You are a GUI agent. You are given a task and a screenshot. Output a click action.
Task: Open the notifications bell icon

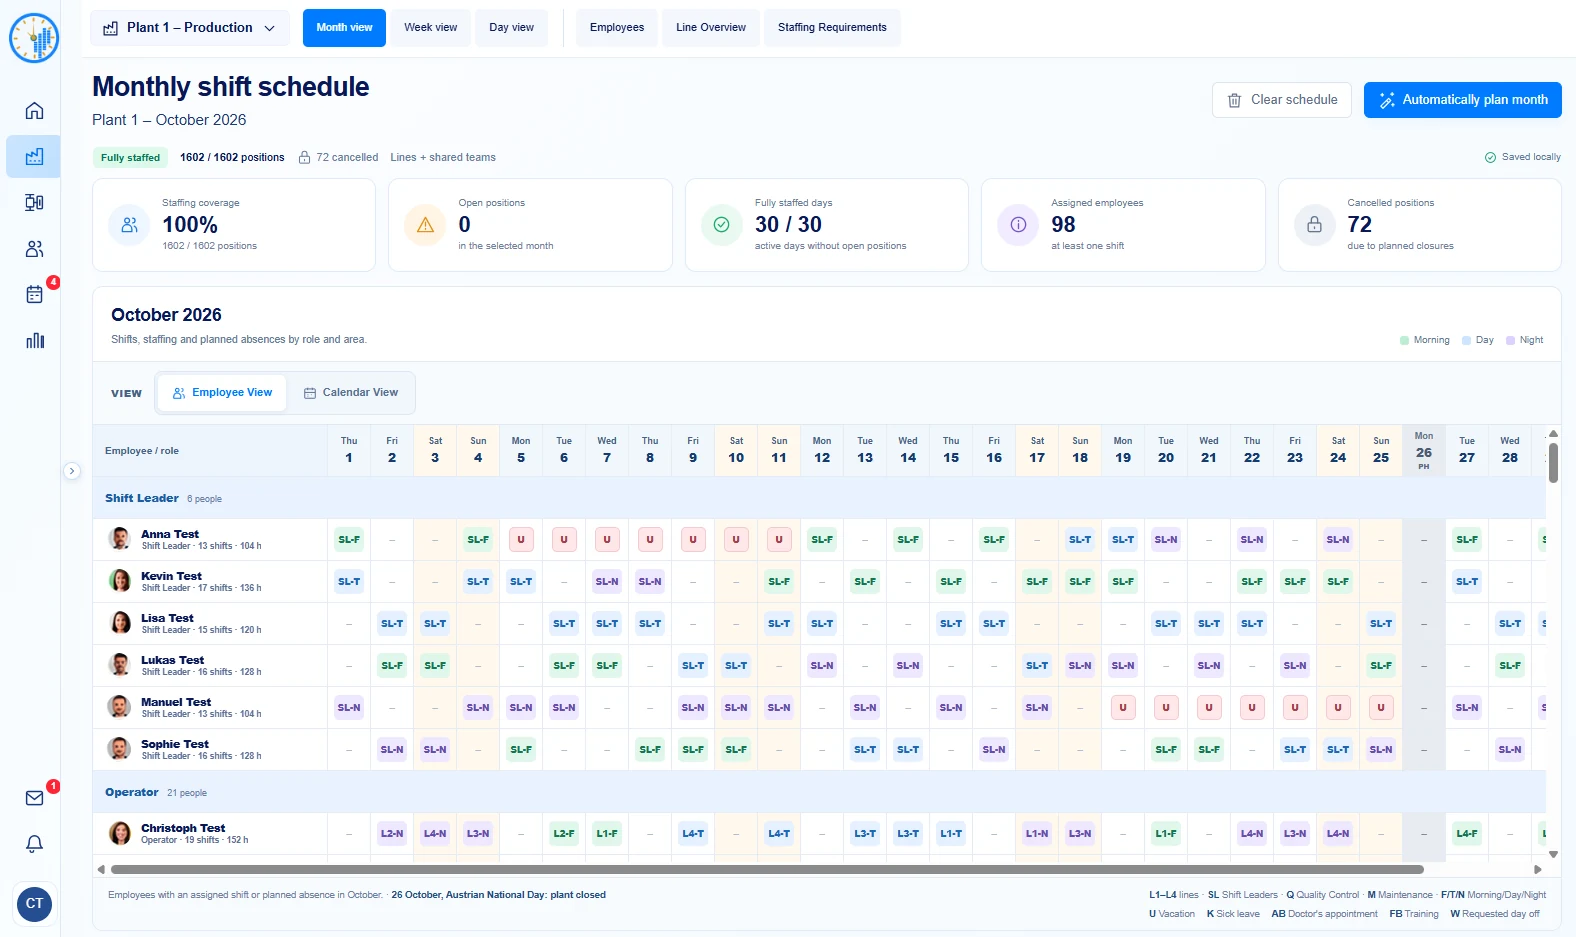point(34,844)
